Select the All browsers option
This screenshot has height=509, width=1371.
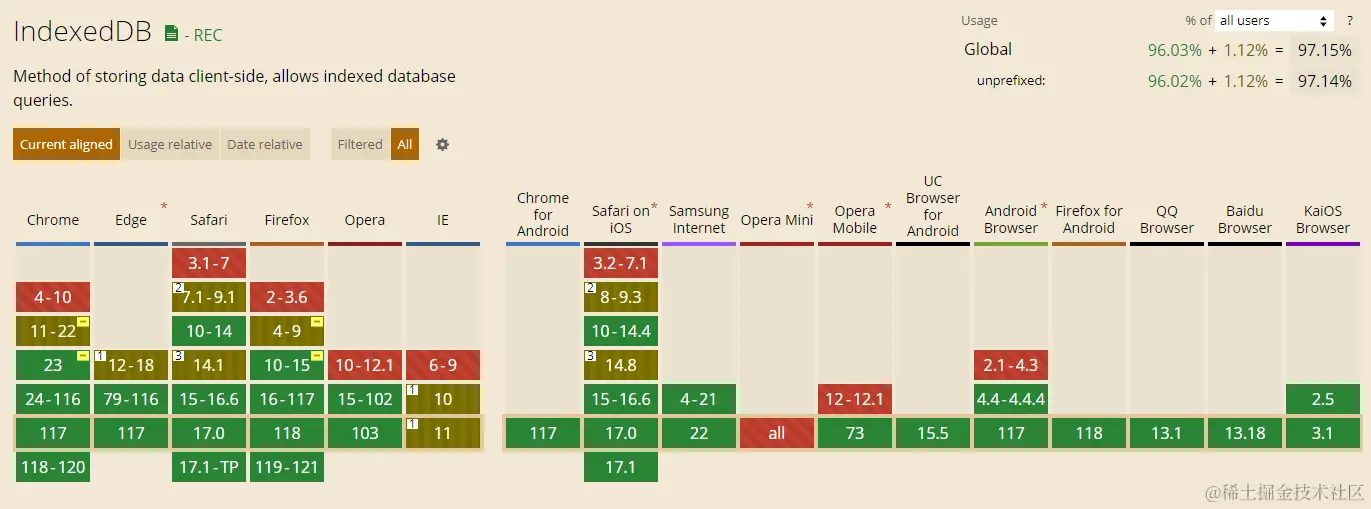(x=405, y=144)
